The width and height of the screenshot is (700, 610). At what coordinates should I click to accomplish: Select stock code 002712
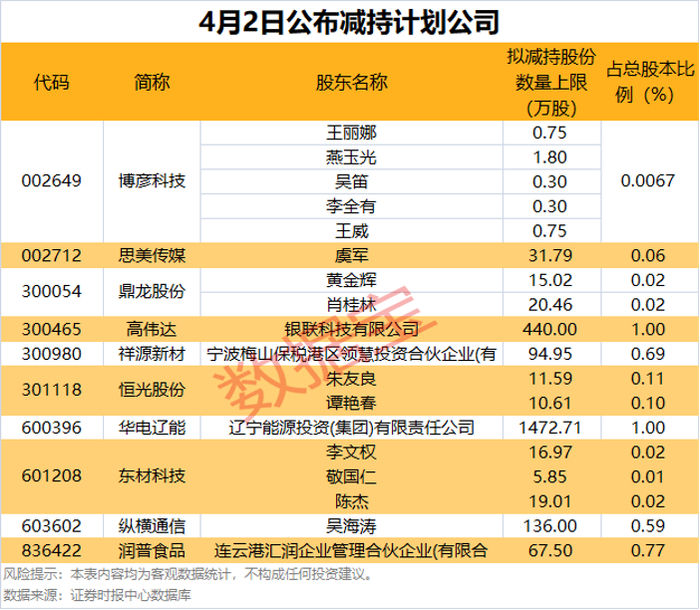52,255
